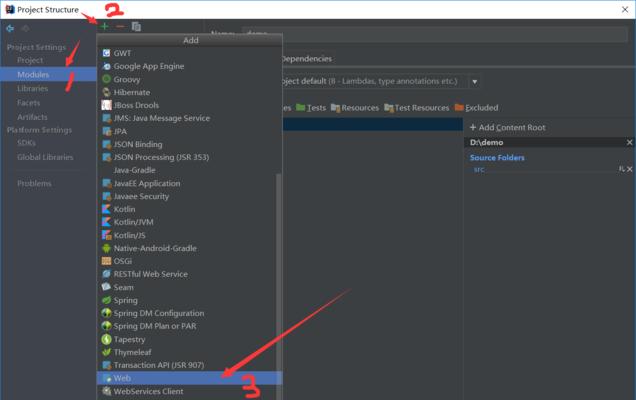Click the Copy module icon
Screen dimensions: 636x400
(x=136, y=26)
